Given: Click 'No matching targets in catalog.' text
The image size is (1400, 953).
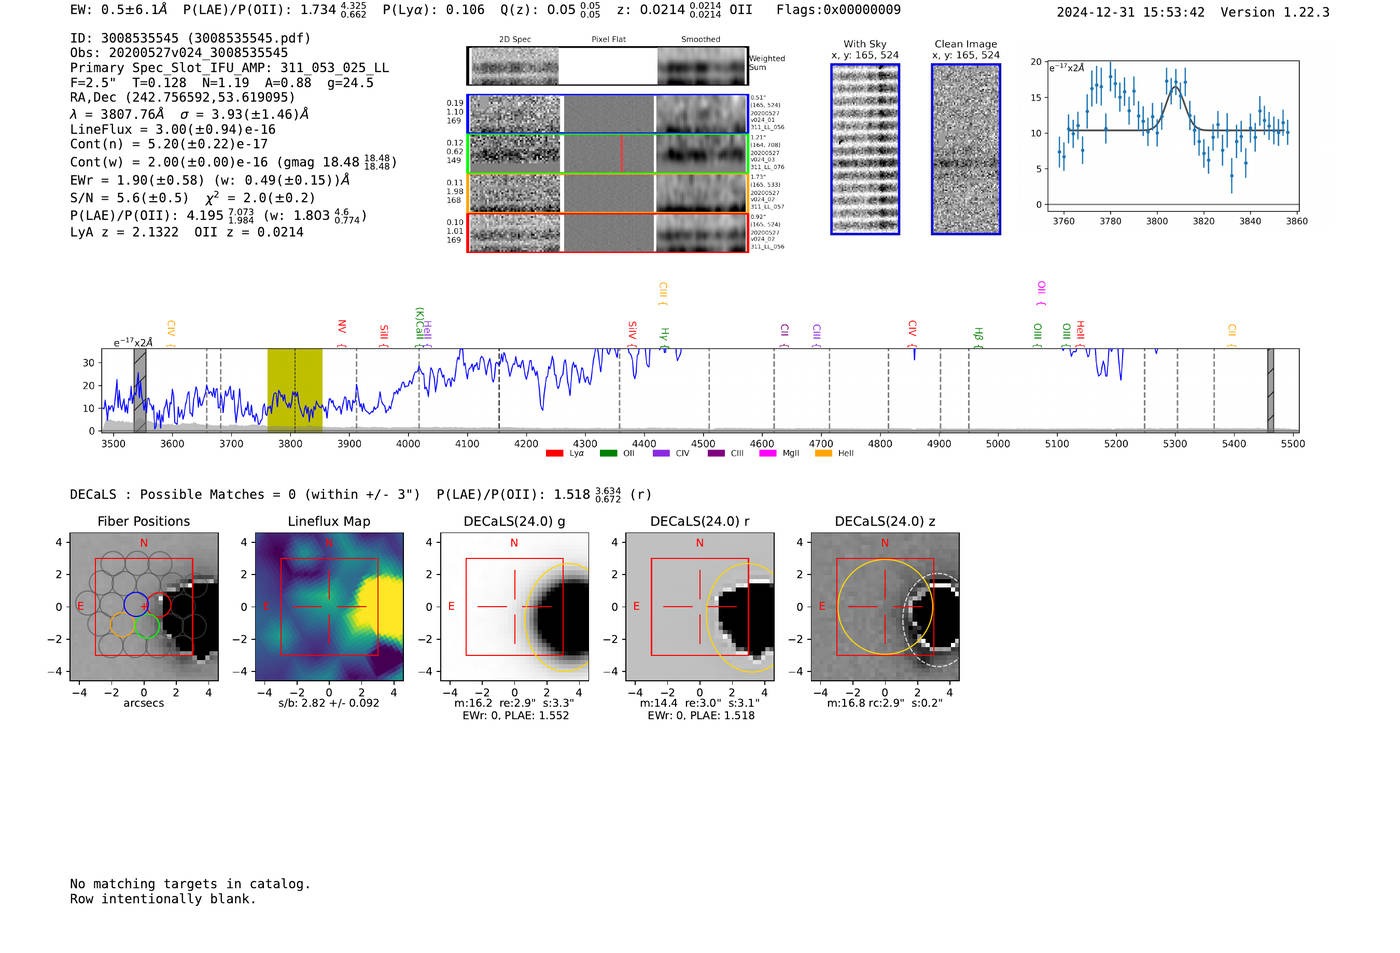Looking at the screenshot, I should tap(190, 884).
